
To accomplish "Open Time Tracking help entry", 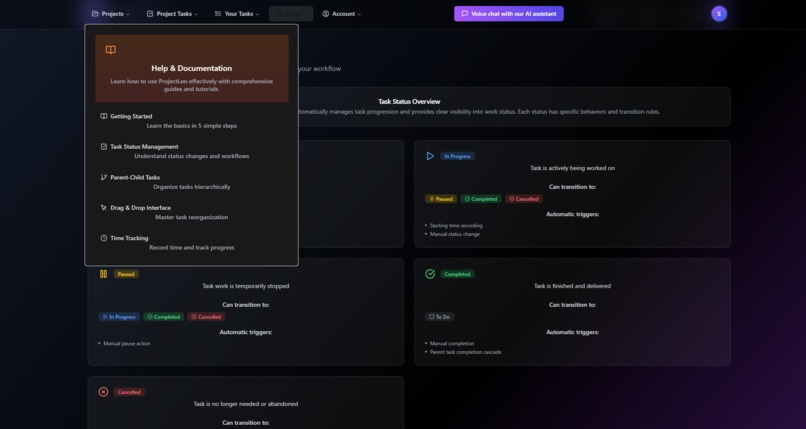I will 191,243.
